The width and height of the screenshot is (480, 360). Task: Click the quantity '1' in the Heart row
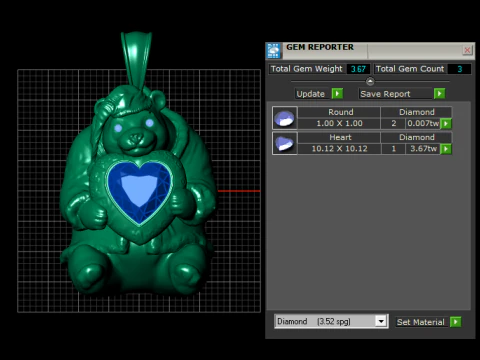click(x=393, y=149)
